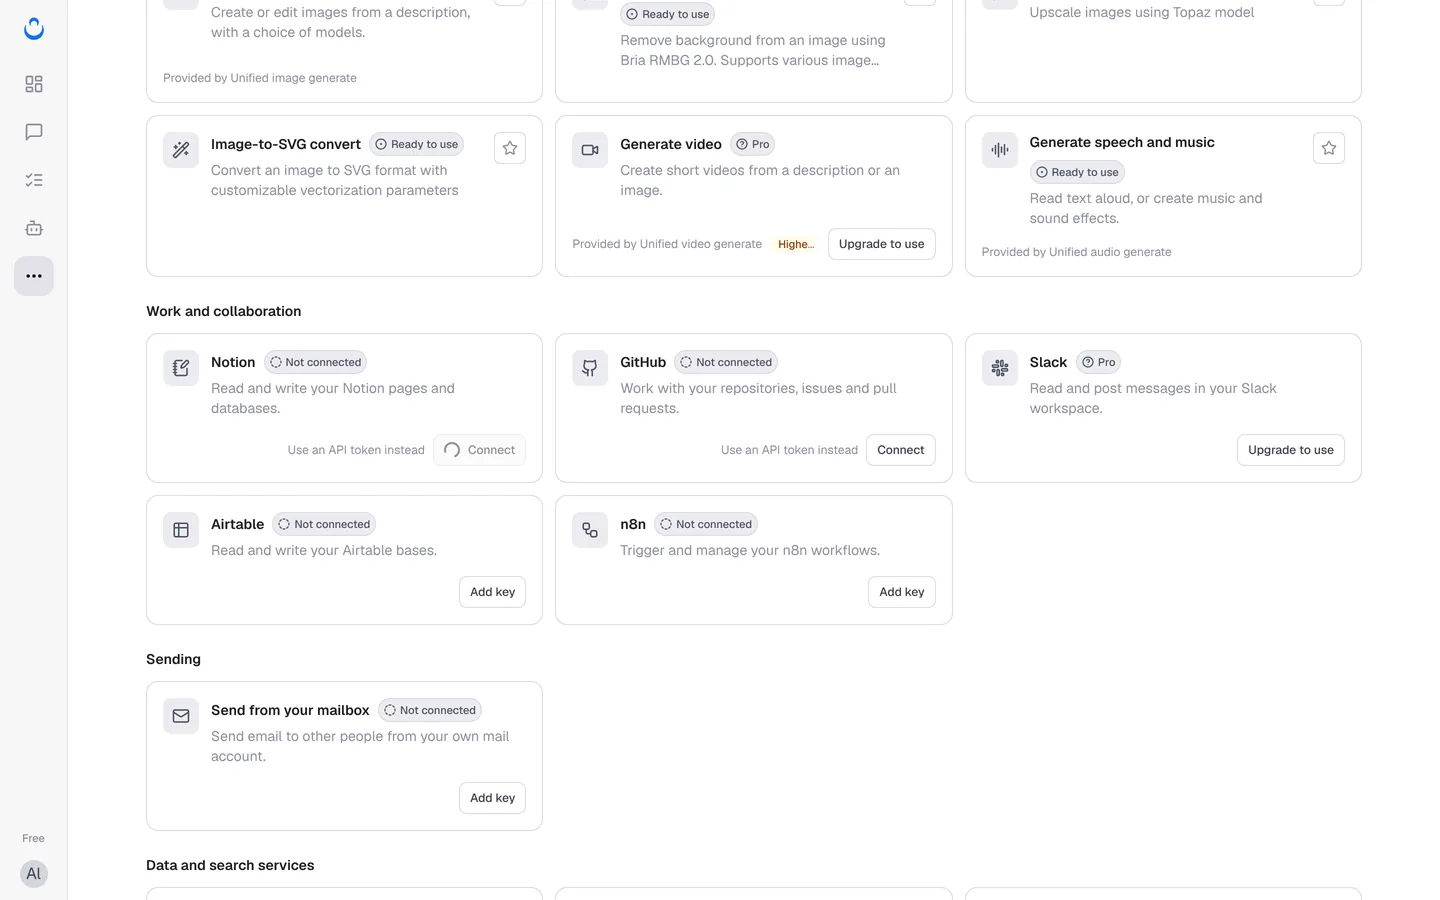This screenshot has height=900, width=1440.
Task: Click the Image-to-SVG convert wand icon
Action: [x=181, y=150]
